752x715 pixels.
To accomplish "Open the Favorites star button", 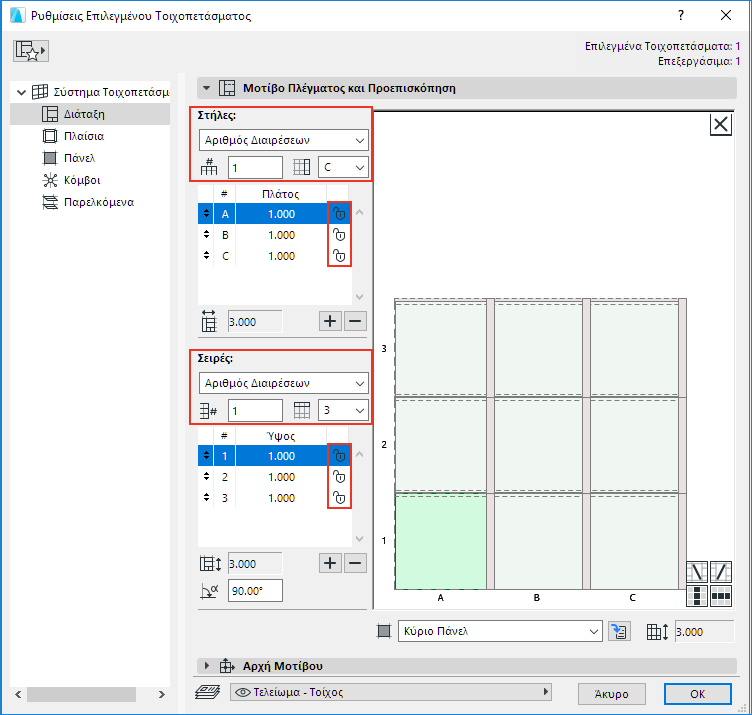I will click(x=31, y=50).
